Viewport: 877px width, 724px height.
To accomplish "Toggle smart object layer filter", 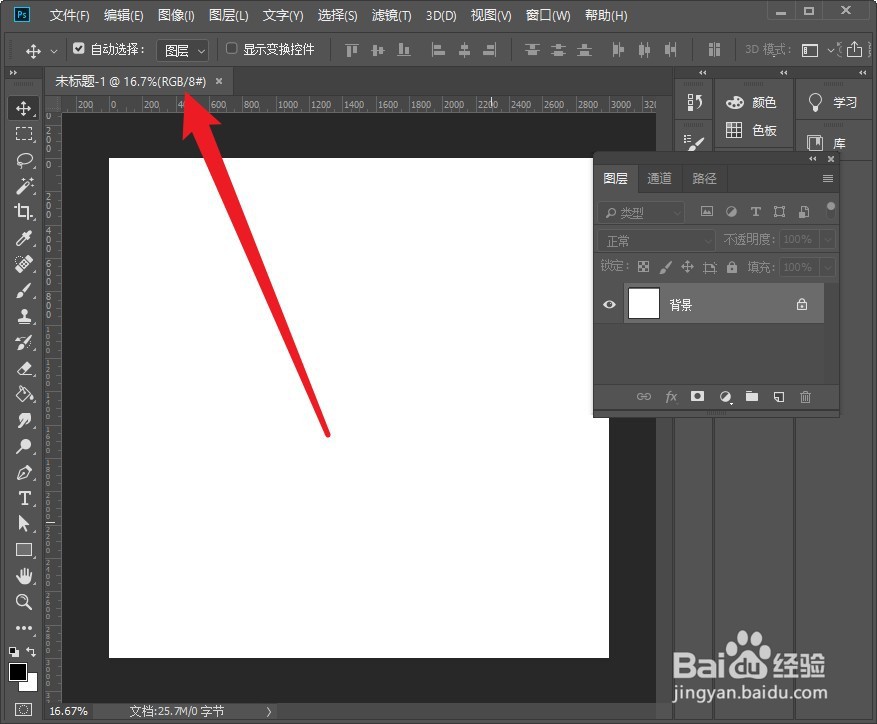I will (x=804, y=211).
